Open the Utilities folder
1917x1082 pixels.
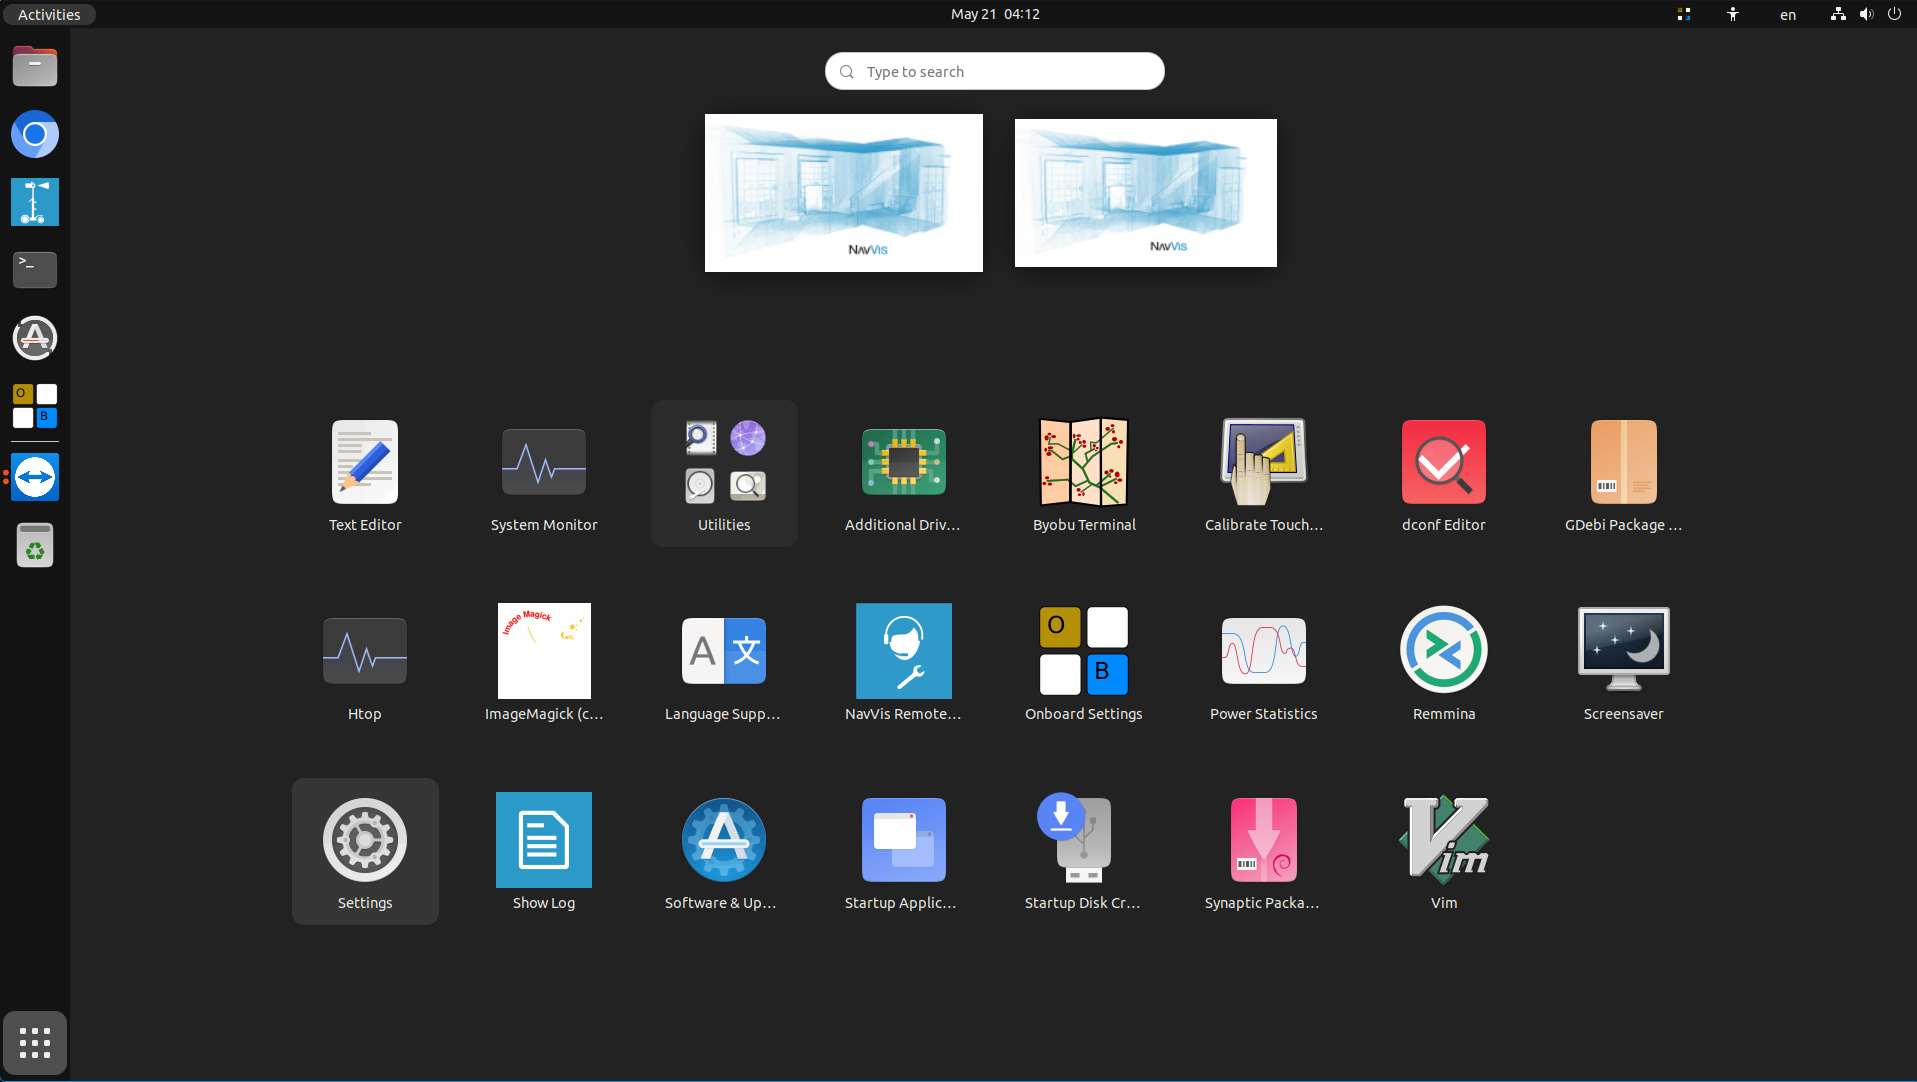point(724,474)
